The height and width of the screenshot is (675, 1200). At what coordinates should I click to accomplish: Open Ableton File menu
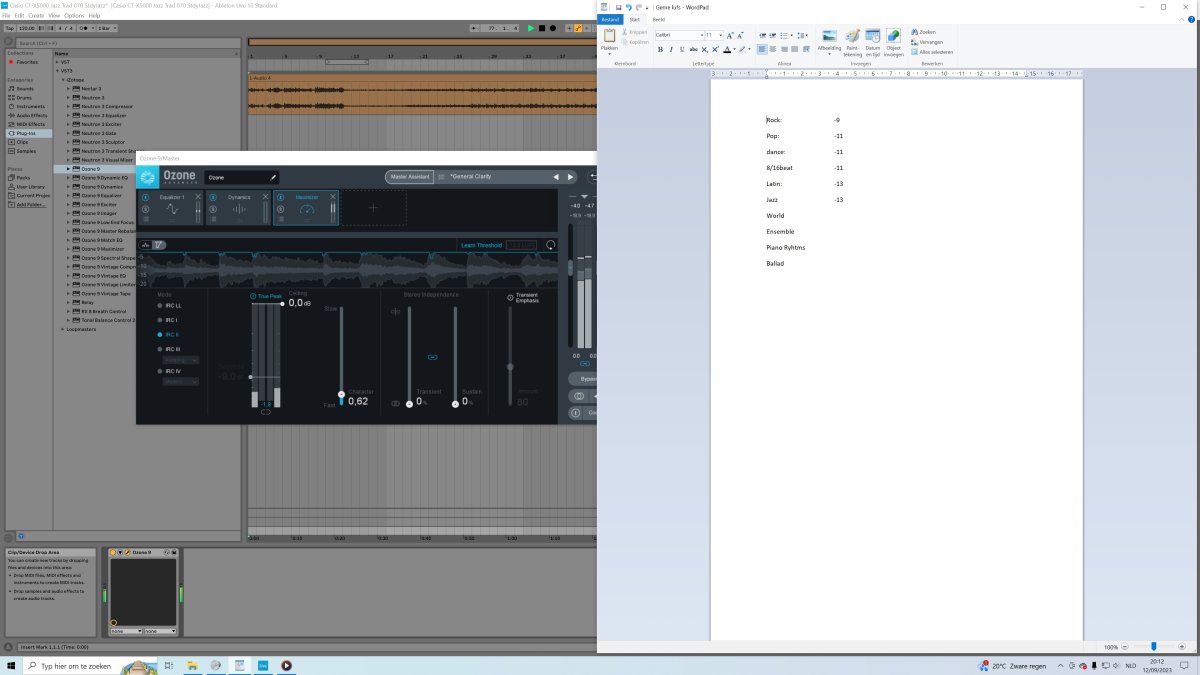[x=6, y=16]
